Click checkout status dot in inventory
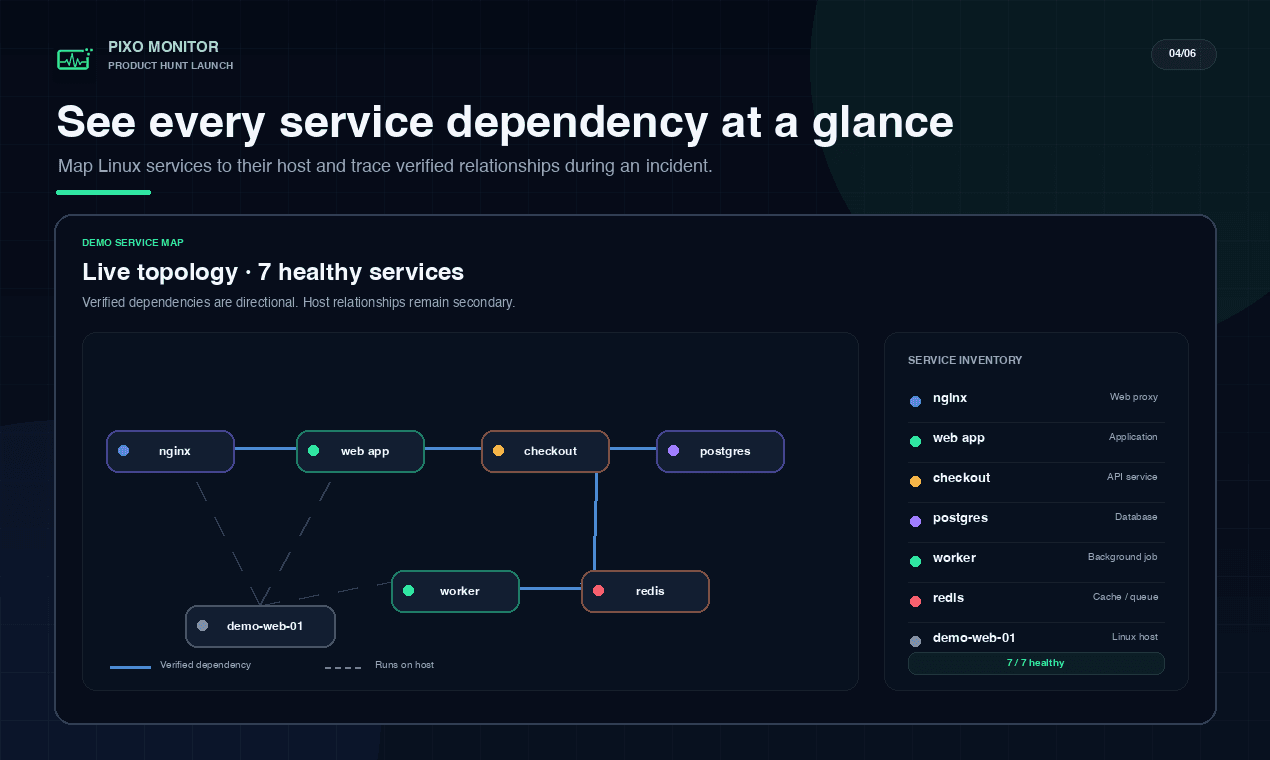The height and width of the screenshot is (760, 1270). (x=915, y=481)
